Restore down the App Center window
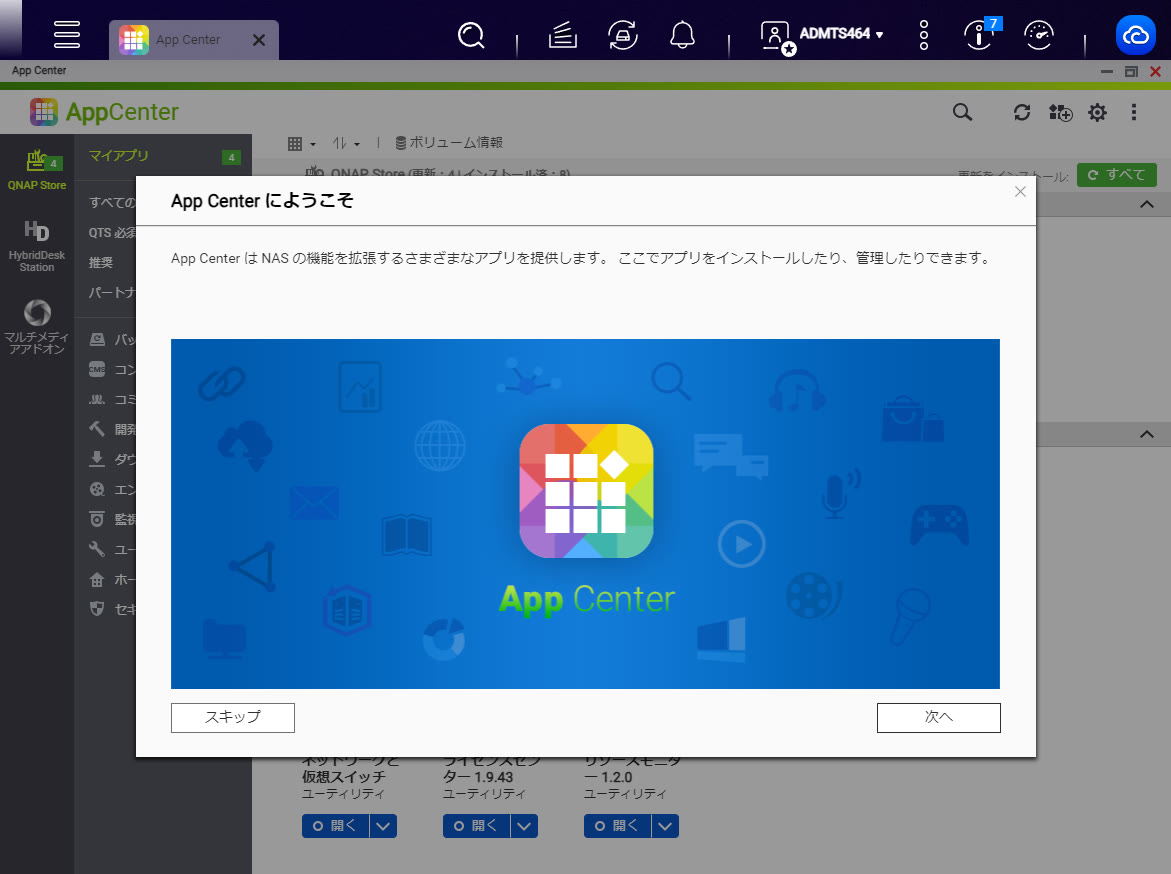This screenshot has width=1171, height=874. coord(1131,71)
